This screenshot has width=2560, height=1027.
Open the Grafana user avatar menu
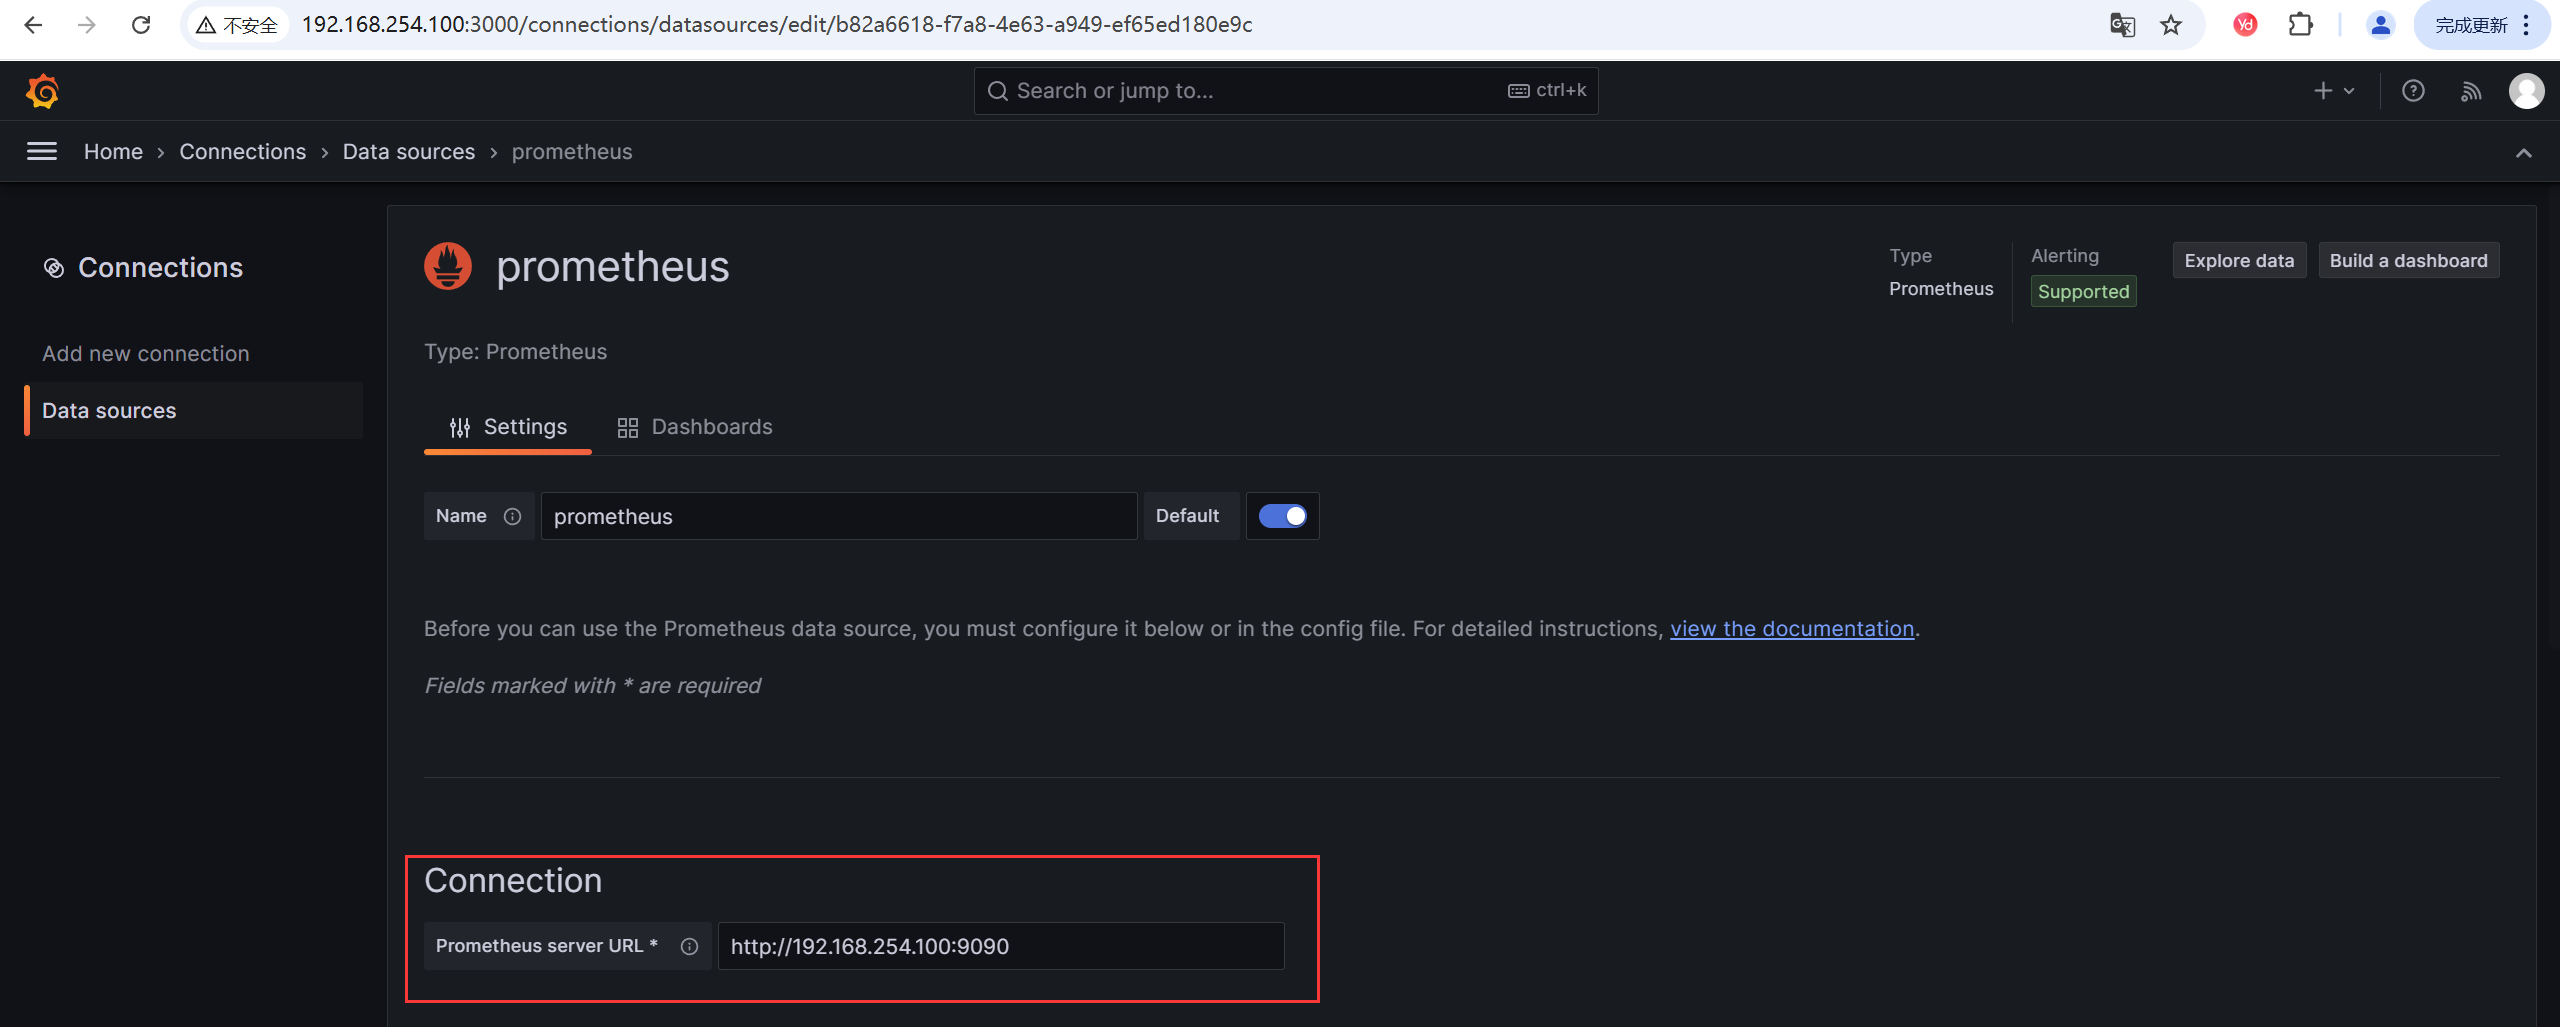pyautogui.click(x=2526, y=91)
